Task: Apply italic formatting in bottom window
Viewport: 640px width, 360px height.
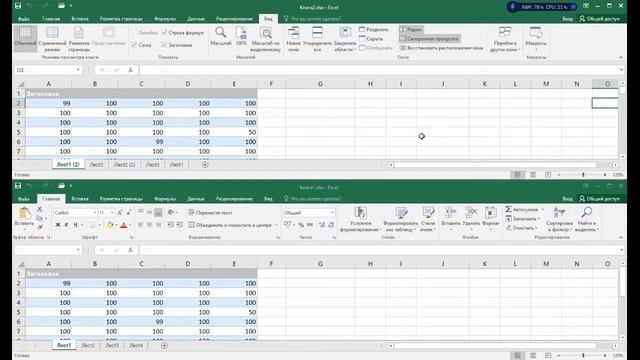Action: point(66,225)
